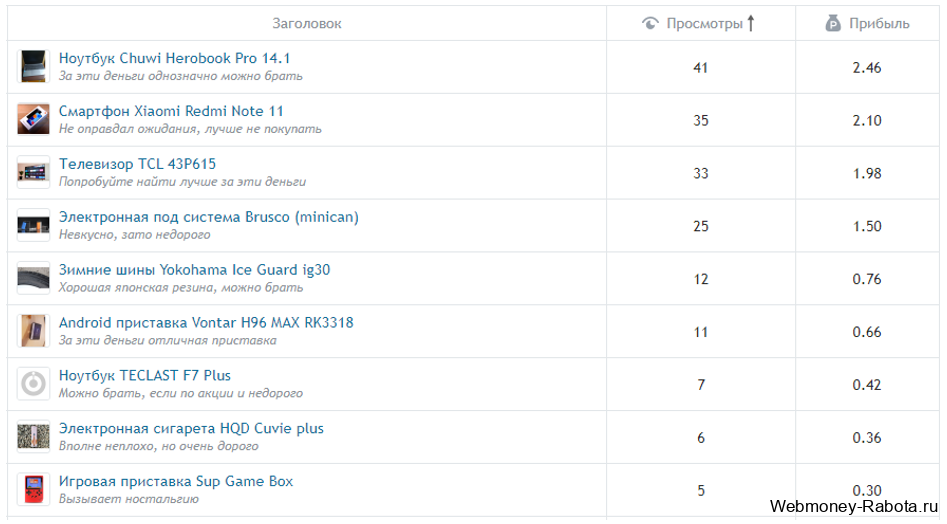Screen dimensions: 947x524
Task: Open review Электронная сигарета HQD Cuvie plus
Action: [191, 429]
